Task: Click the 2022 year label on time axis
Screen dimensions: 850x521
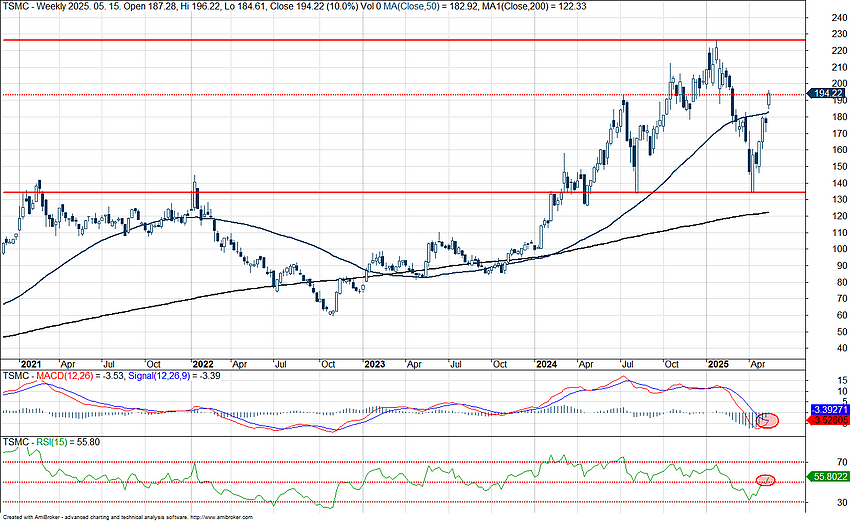Action: [x=203, y=364]
